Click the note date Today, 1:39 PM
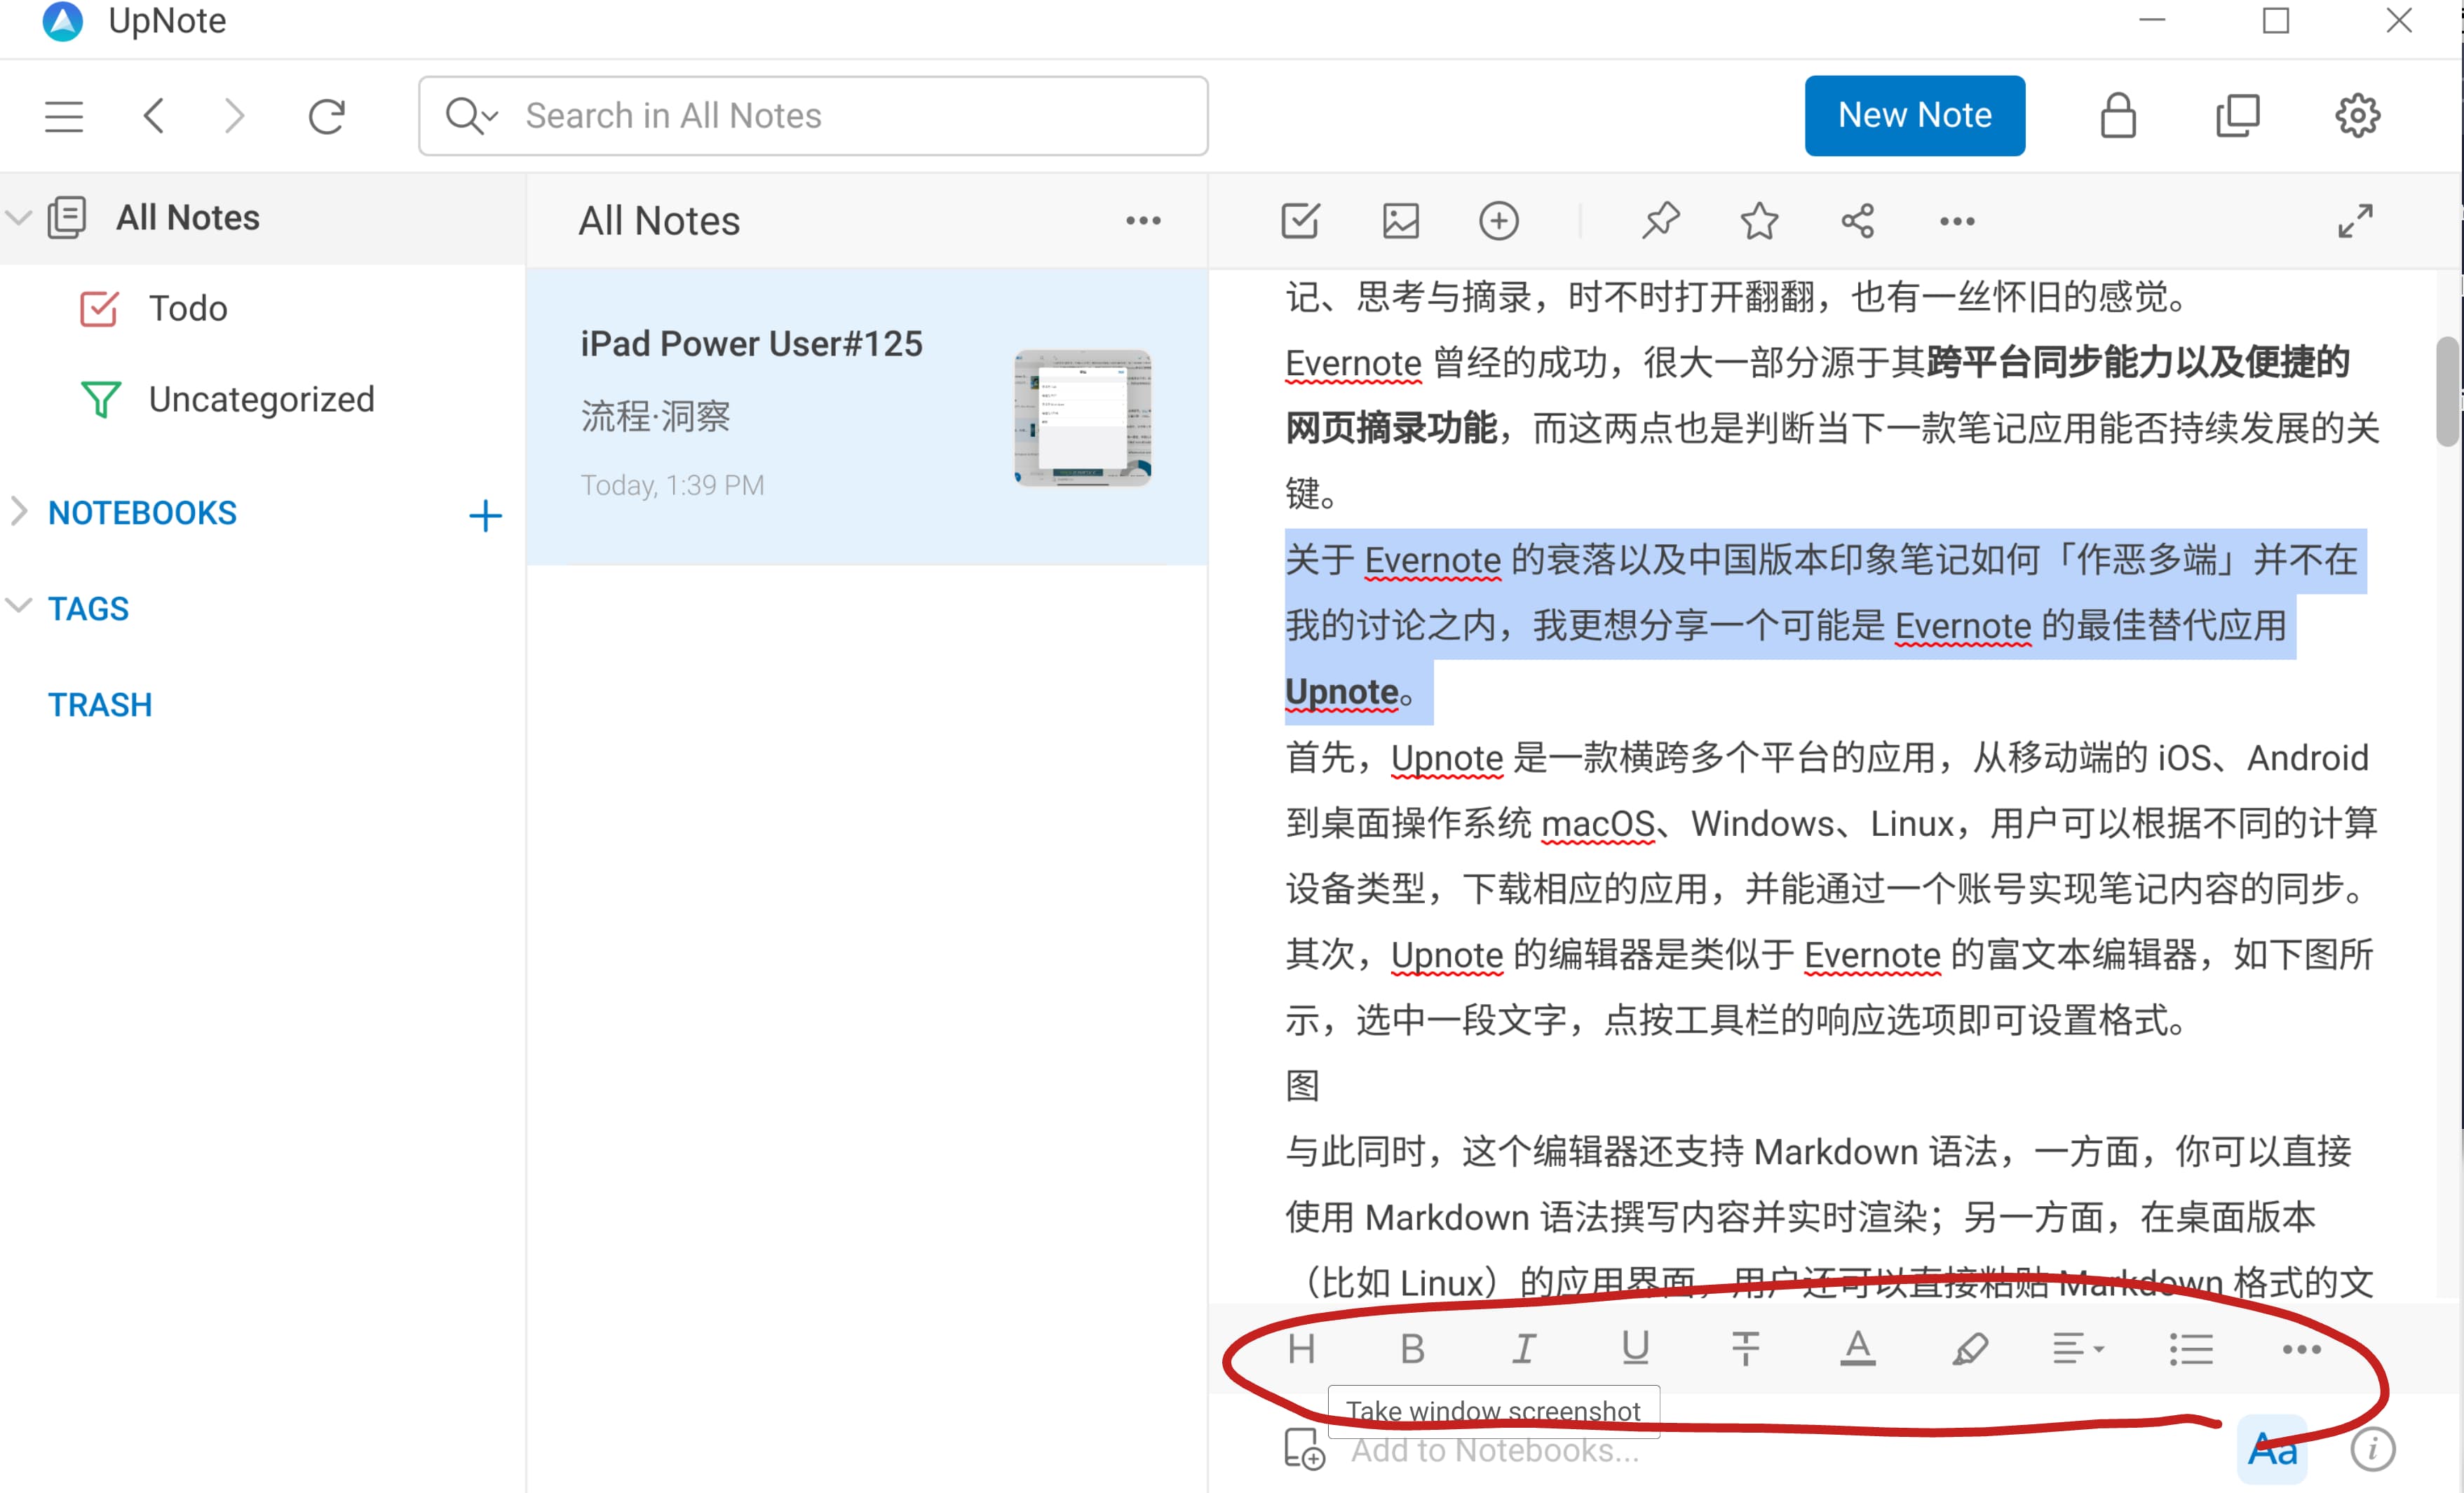 (x=673, y=485)
